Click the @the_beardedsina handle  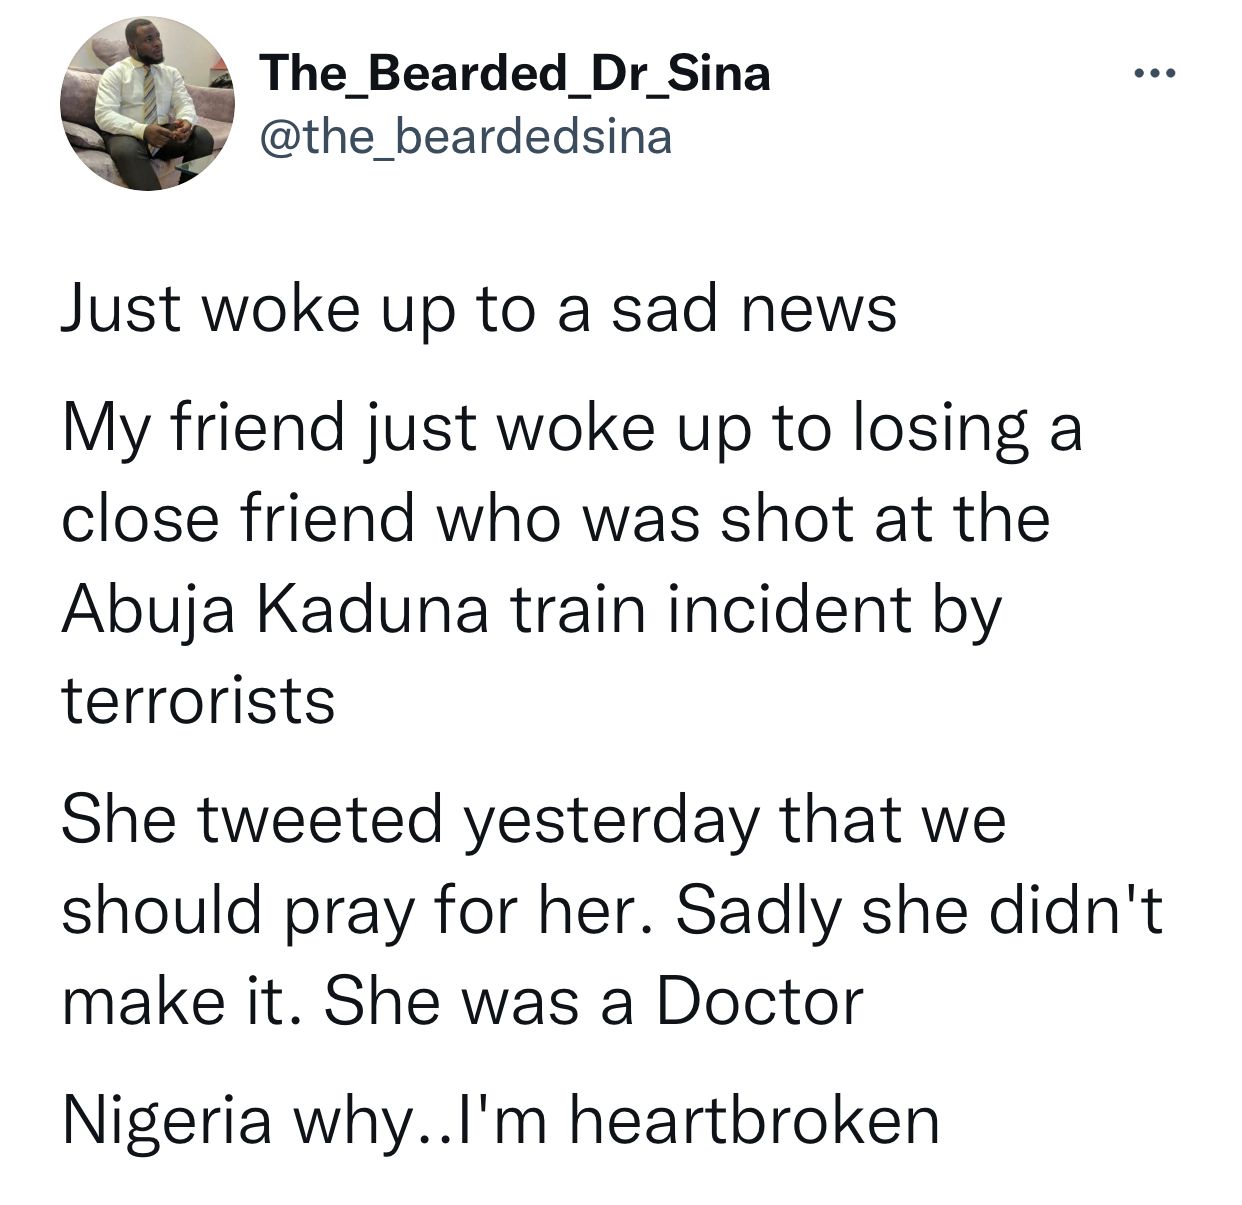[465, 137]
